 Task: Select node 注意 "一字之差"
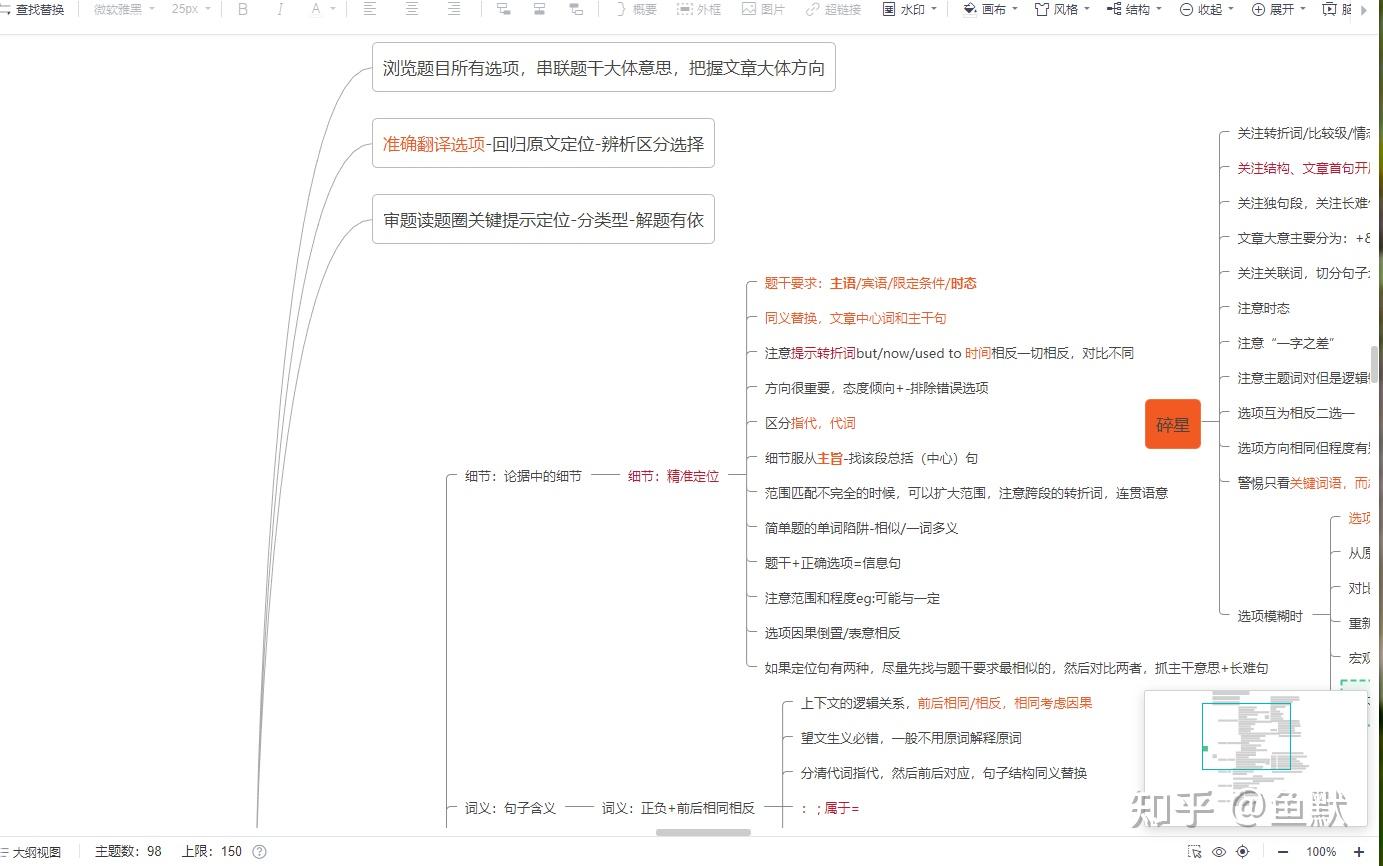1286,343
